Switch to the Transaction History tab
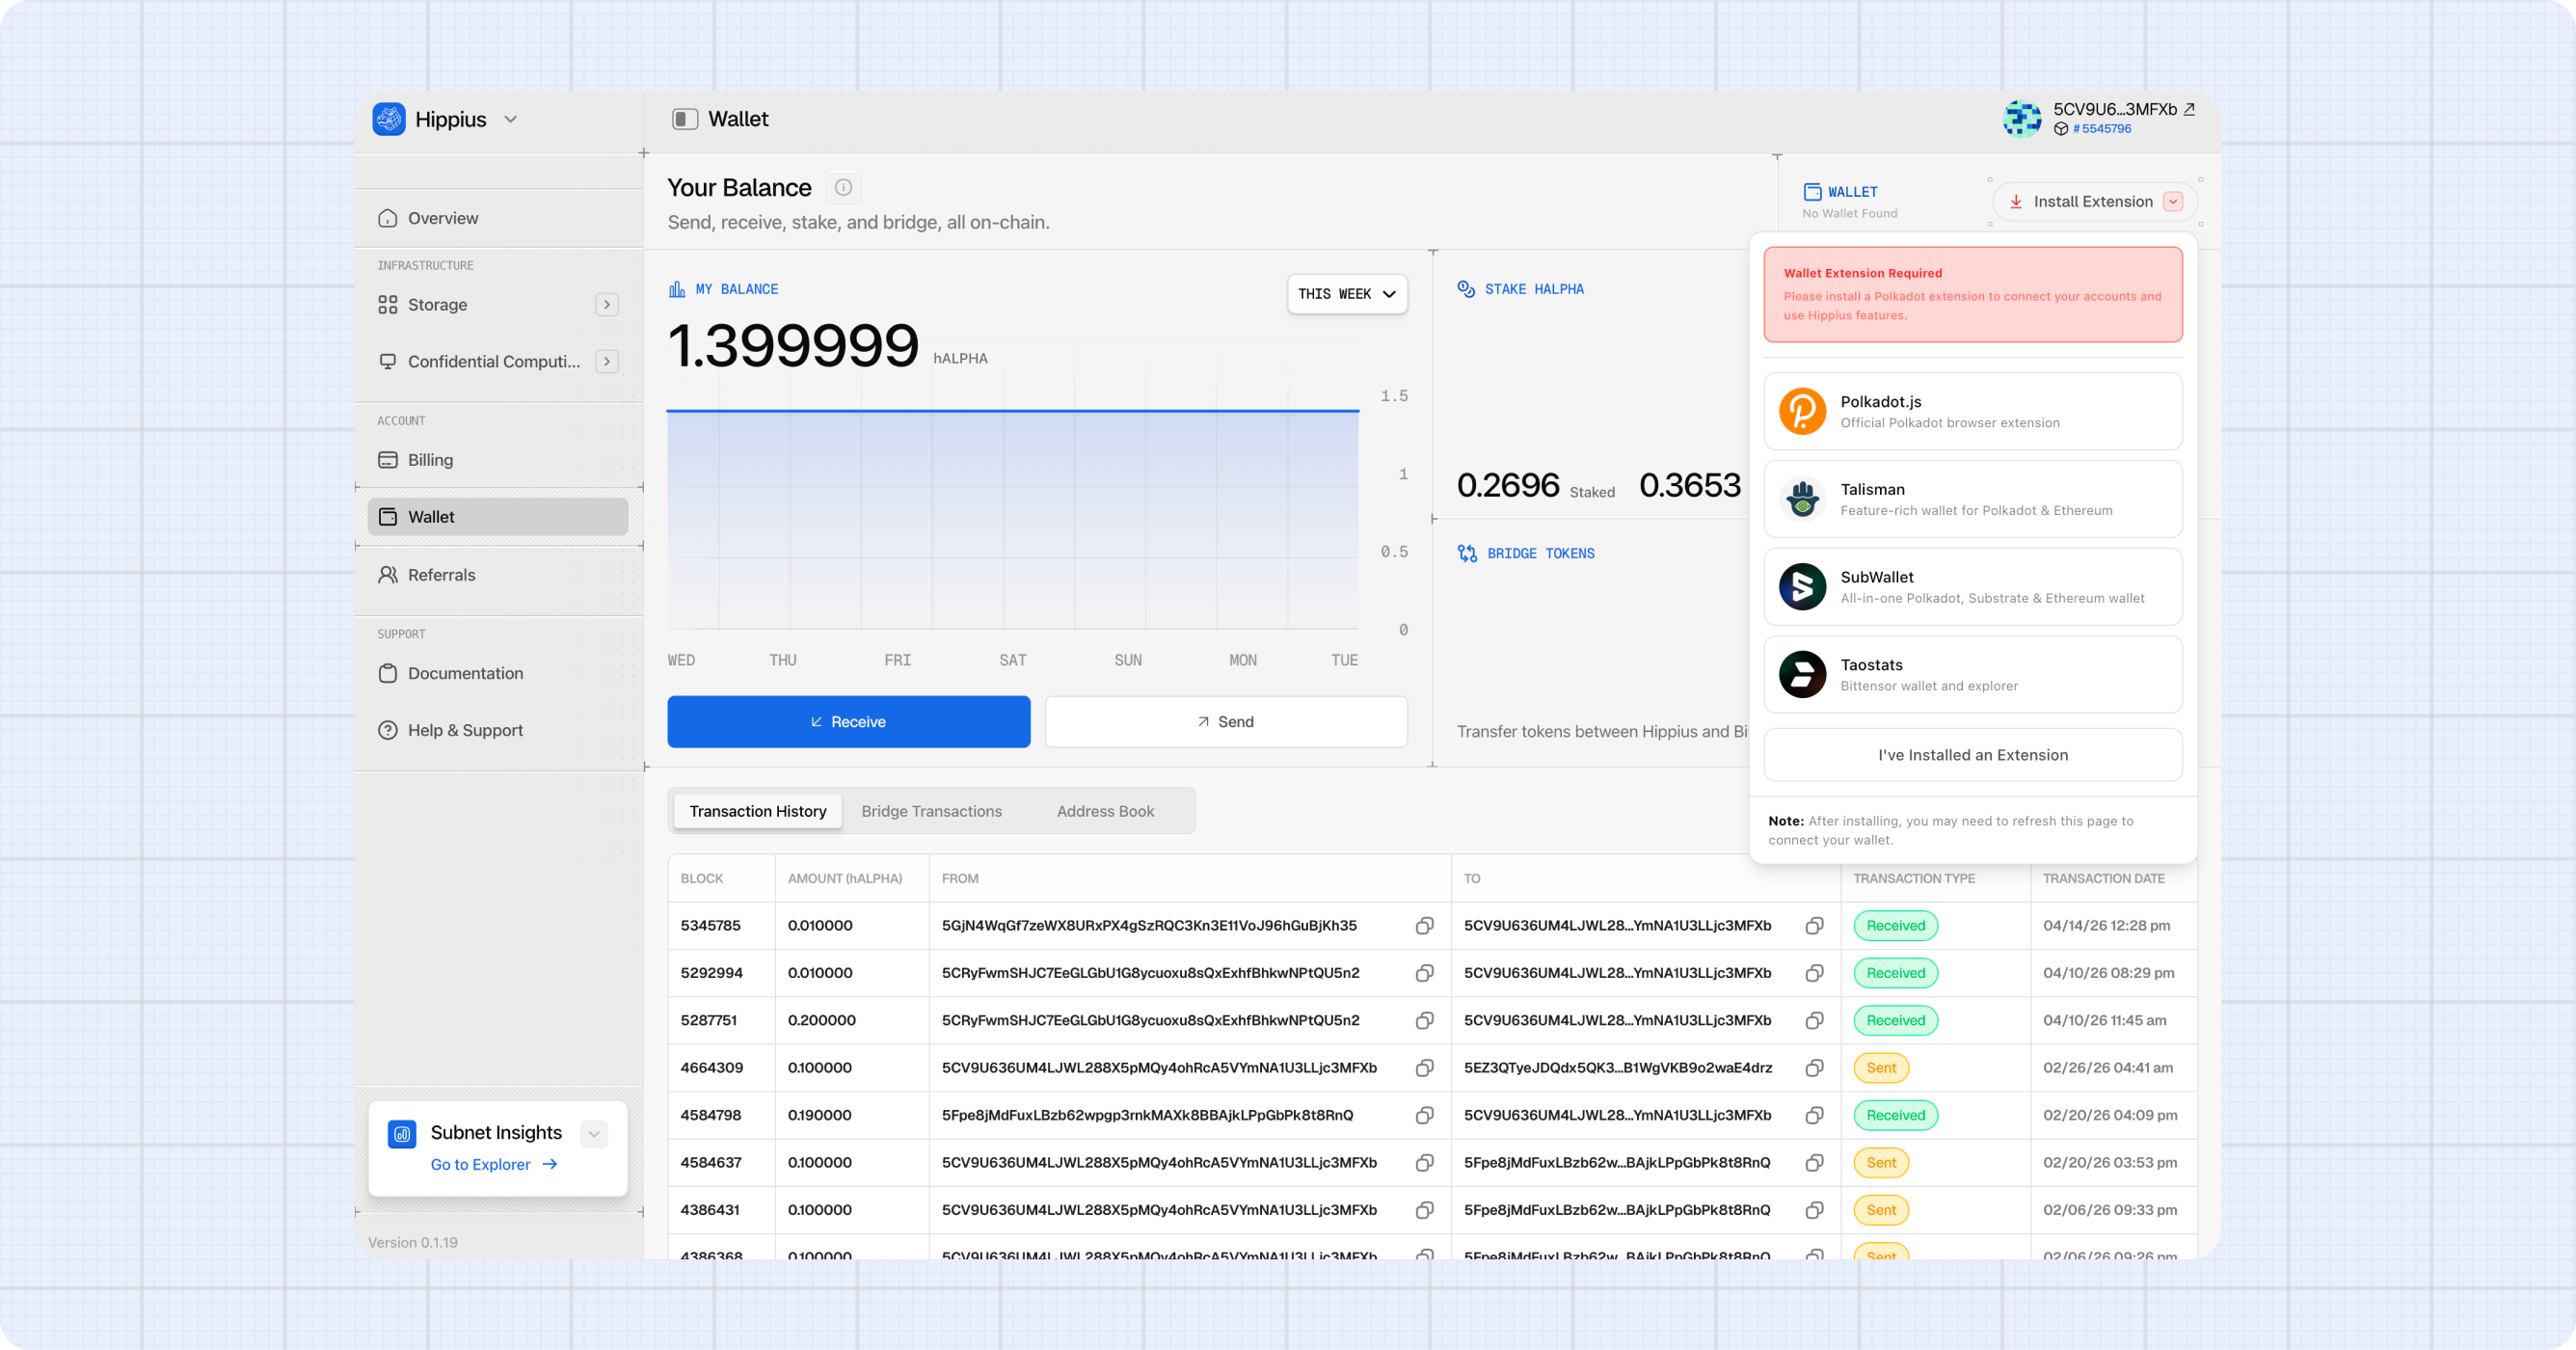The image size is (2576, 1350). [758, 811]
